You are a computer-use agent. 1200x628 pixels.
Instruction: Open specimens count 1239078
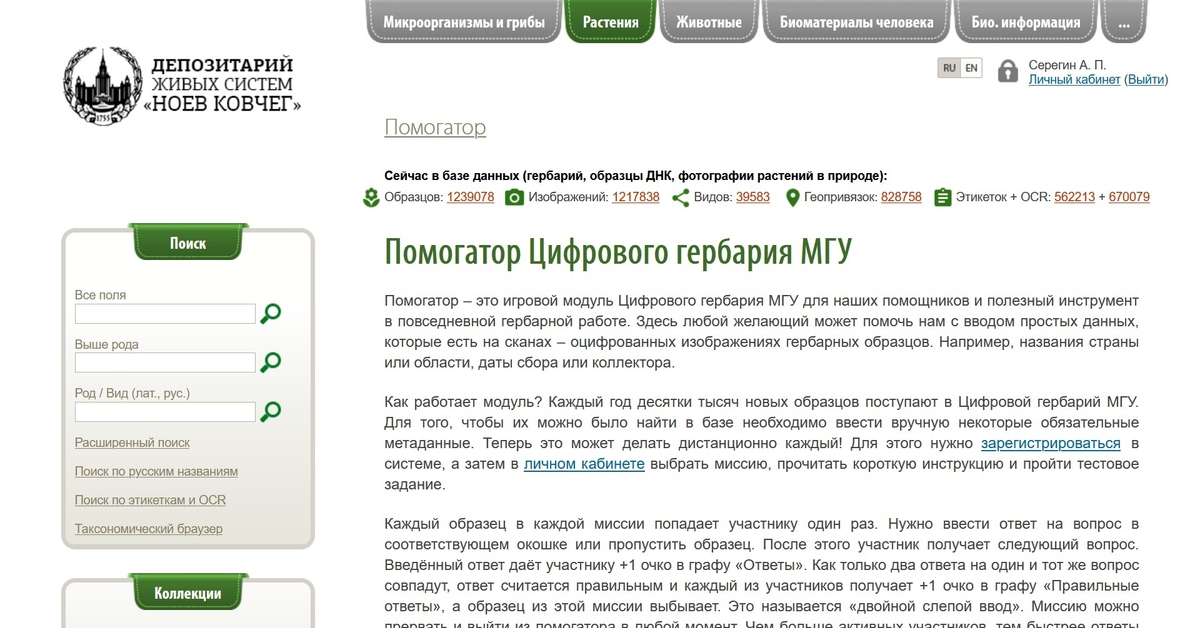click(470, 197)
